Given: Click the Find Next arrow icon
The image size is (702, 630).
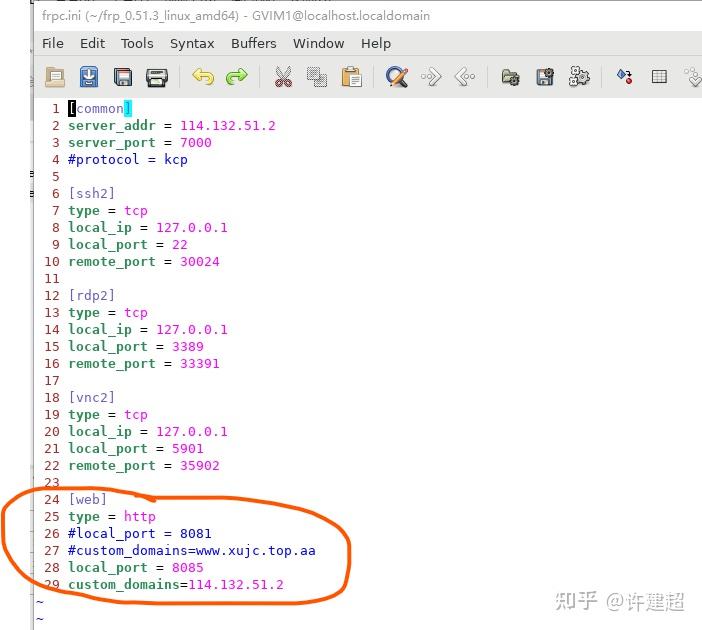Looking at the screenshot, I should (x=431, y=77).
